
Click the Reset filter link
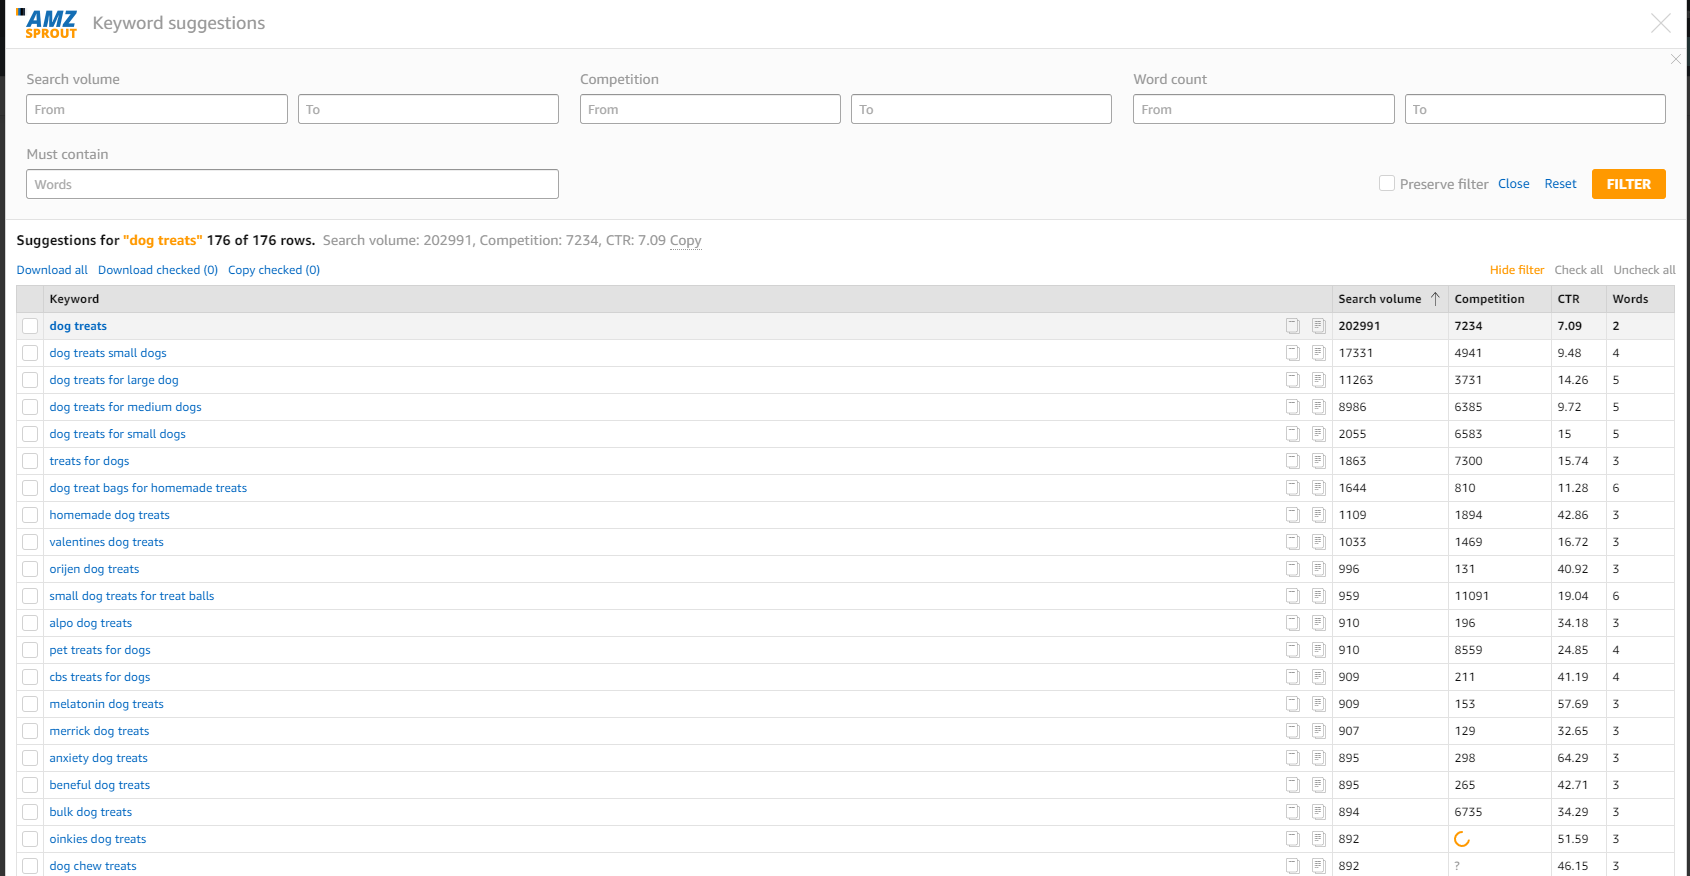point(1560,184)
